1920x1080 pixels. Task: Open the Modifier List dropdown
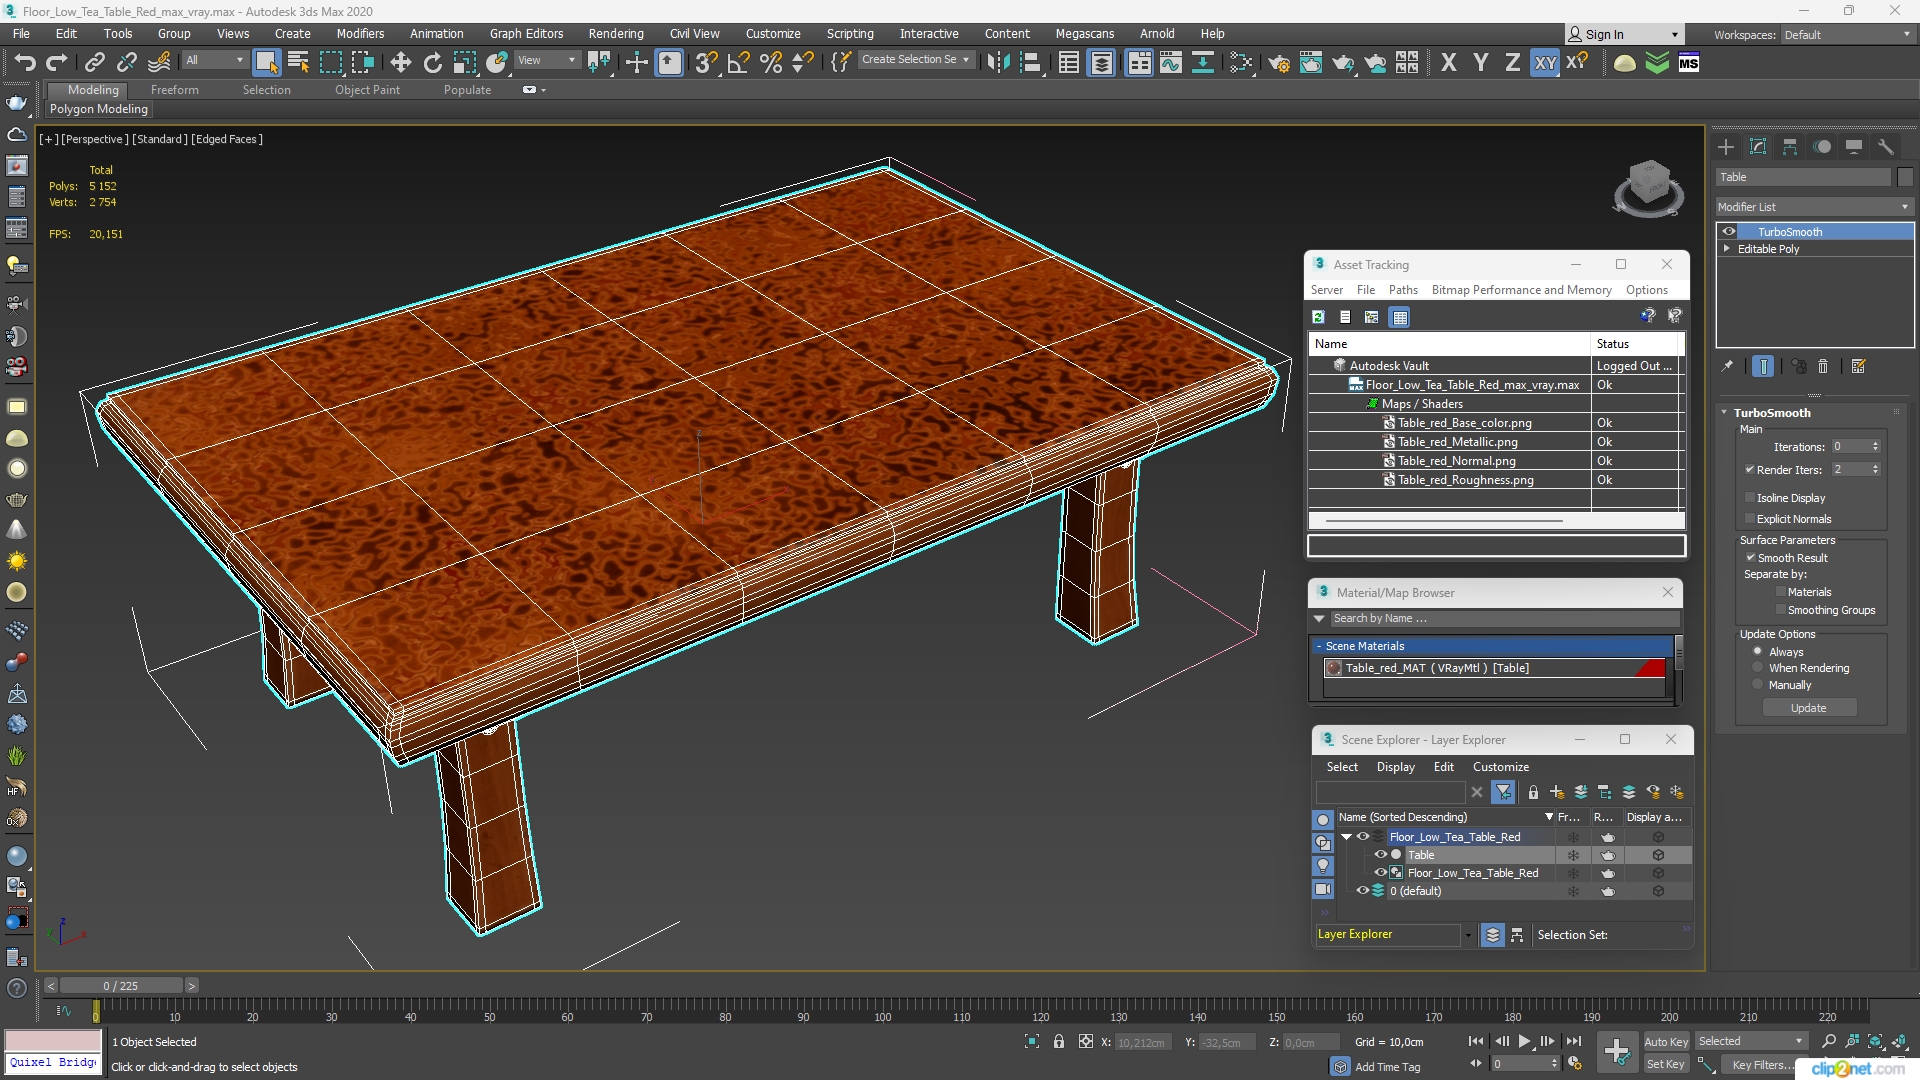click(1813, 207)
